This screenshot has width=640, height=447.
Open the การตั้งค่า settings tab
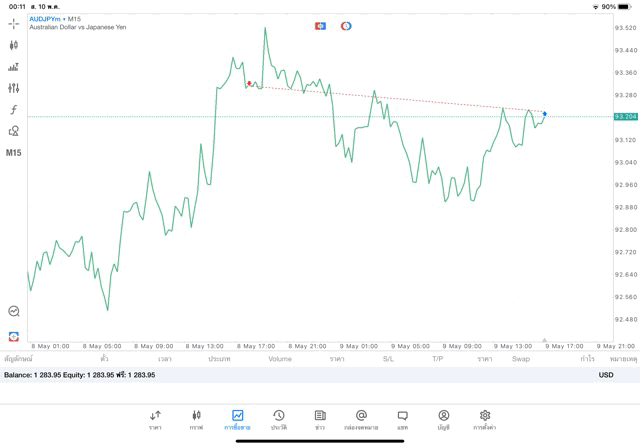point(485,419)
